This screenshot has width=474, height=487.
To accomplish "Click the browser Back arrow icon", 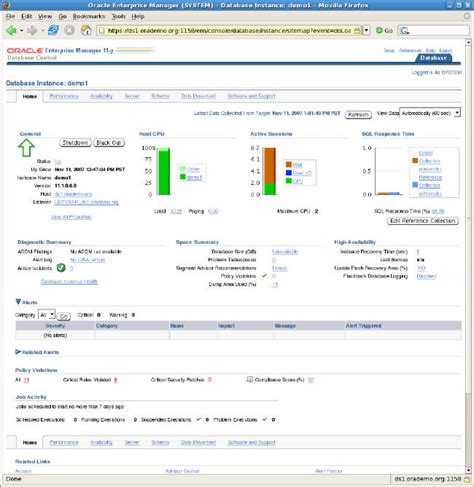I will pyautogui.click(x=11, y=30).
